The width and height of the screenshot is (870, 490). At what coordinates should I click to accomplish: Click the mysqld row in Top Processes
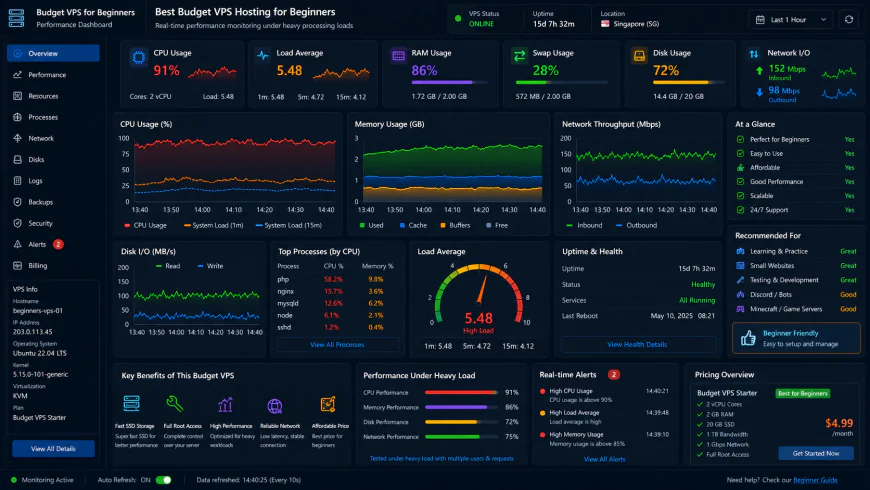[337, 304]
